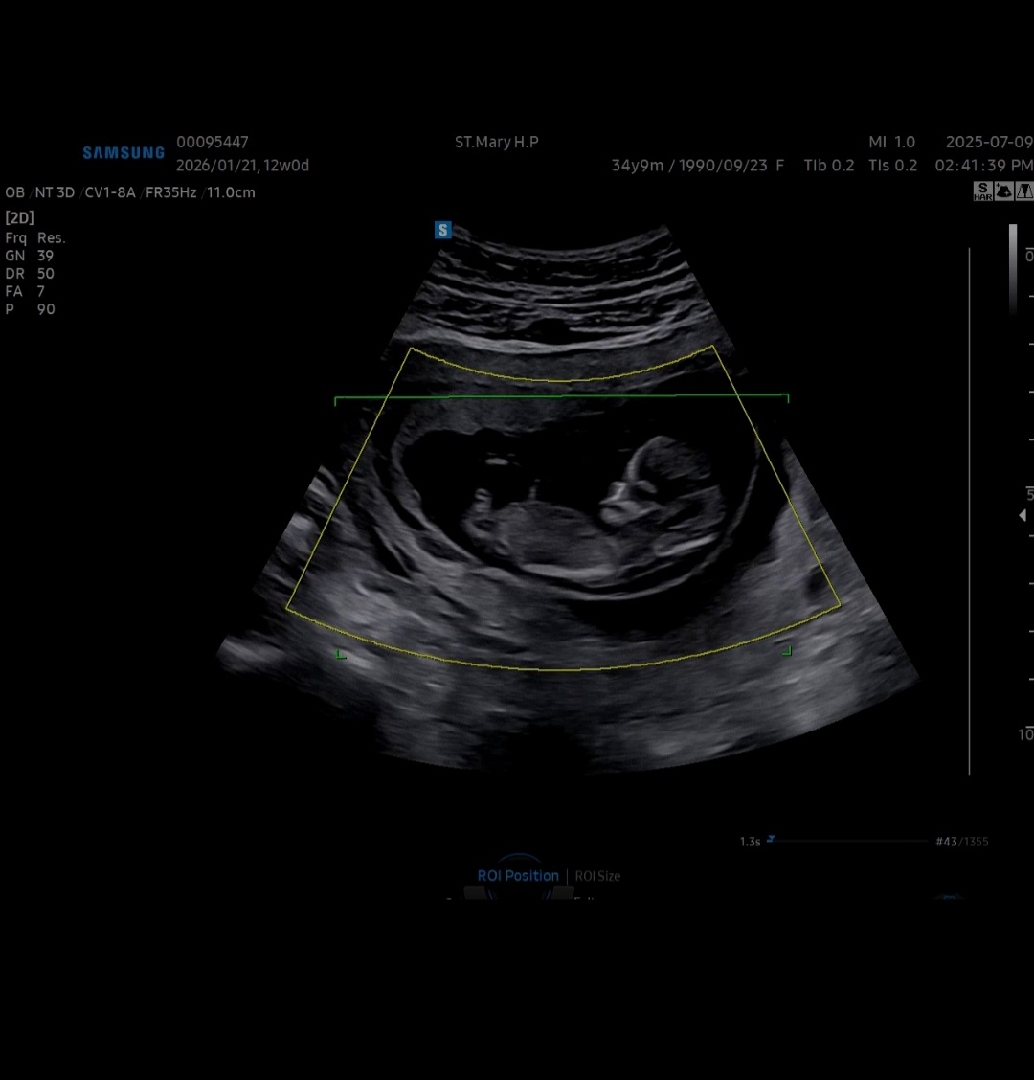Click the Samsung logo
1034x1080 pixels.
(124, 153)
